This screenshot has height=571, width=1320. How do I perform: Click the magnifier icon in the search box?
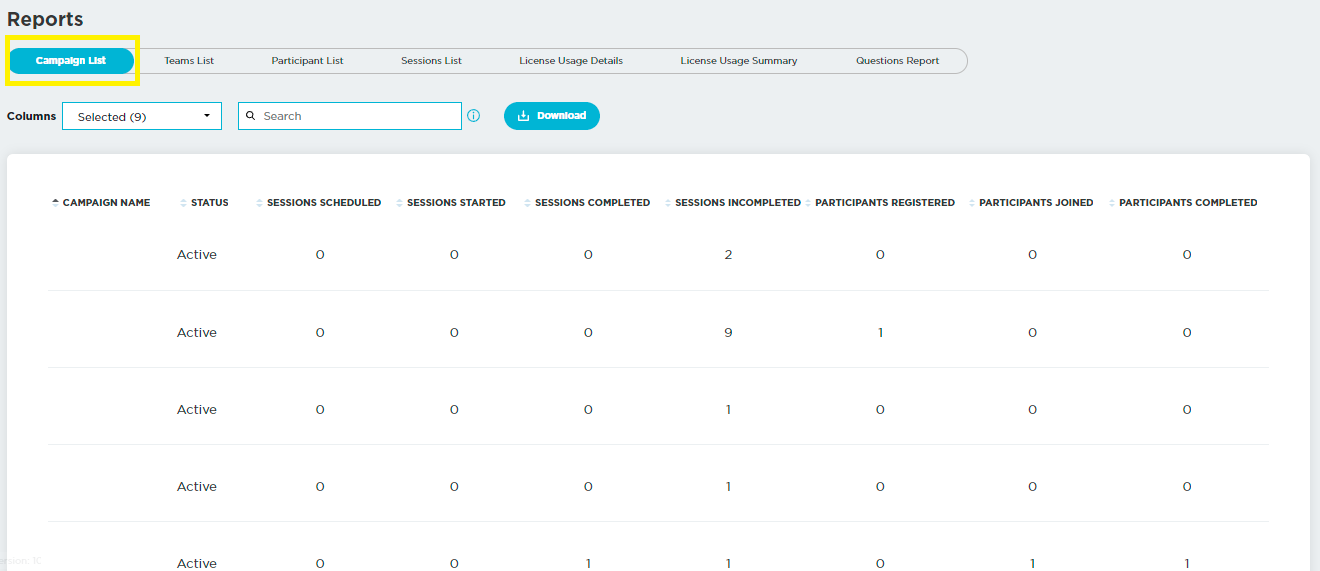pos(251,116)
